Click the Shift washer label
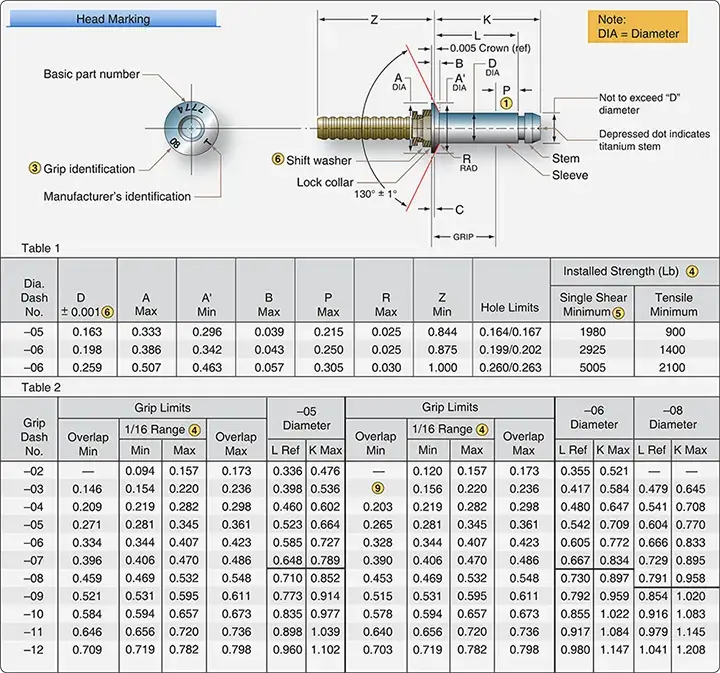720x673 pixels. (319, 160)
